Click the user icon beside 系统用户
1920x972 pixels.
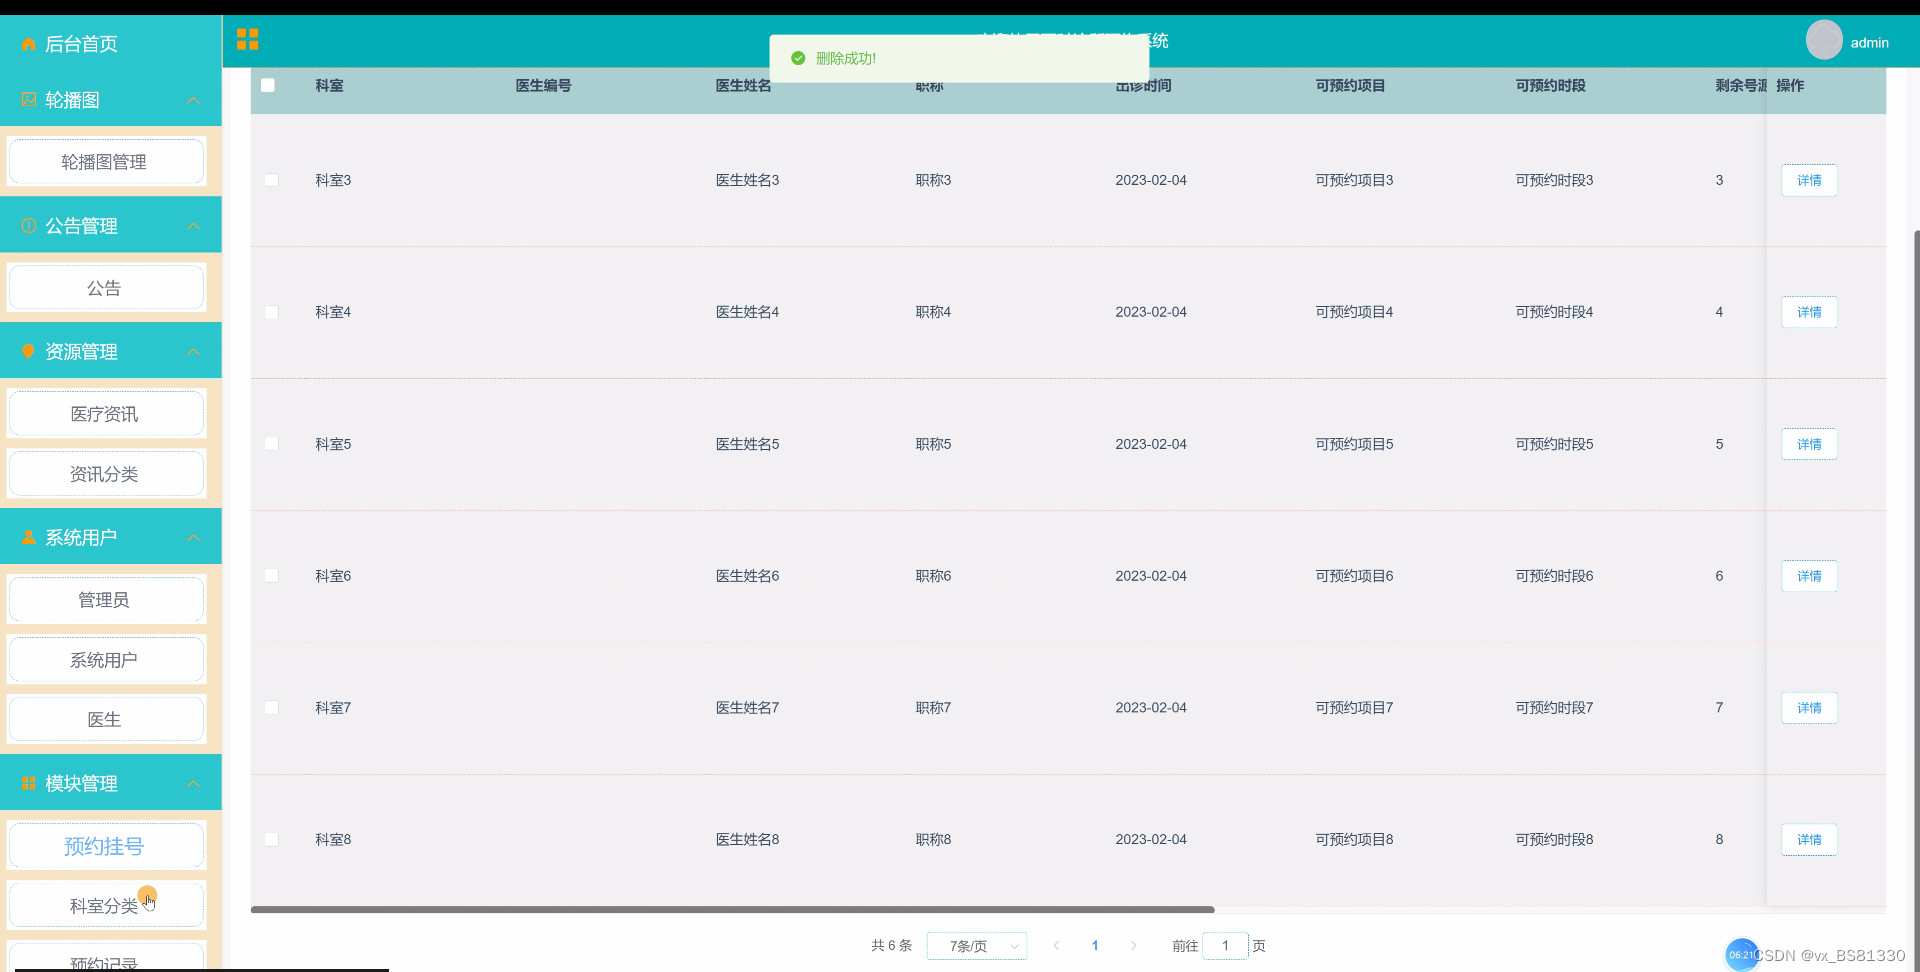tap(28, 538)
